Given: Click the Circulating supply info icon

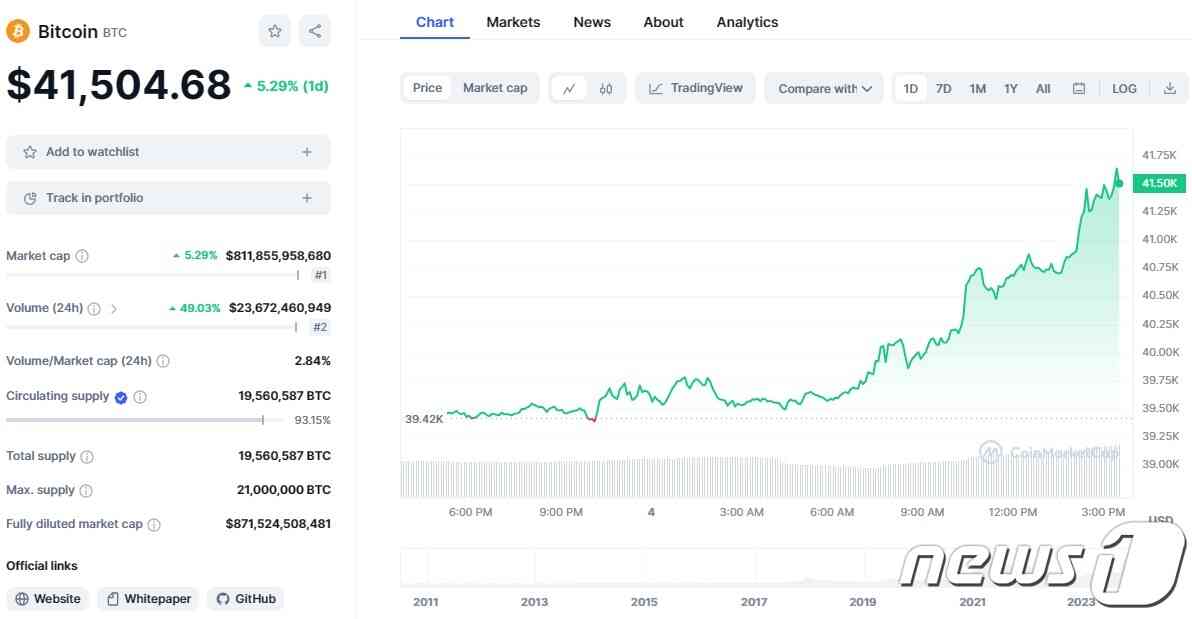Looking at the screenshot, I should [x=140, y=397].
